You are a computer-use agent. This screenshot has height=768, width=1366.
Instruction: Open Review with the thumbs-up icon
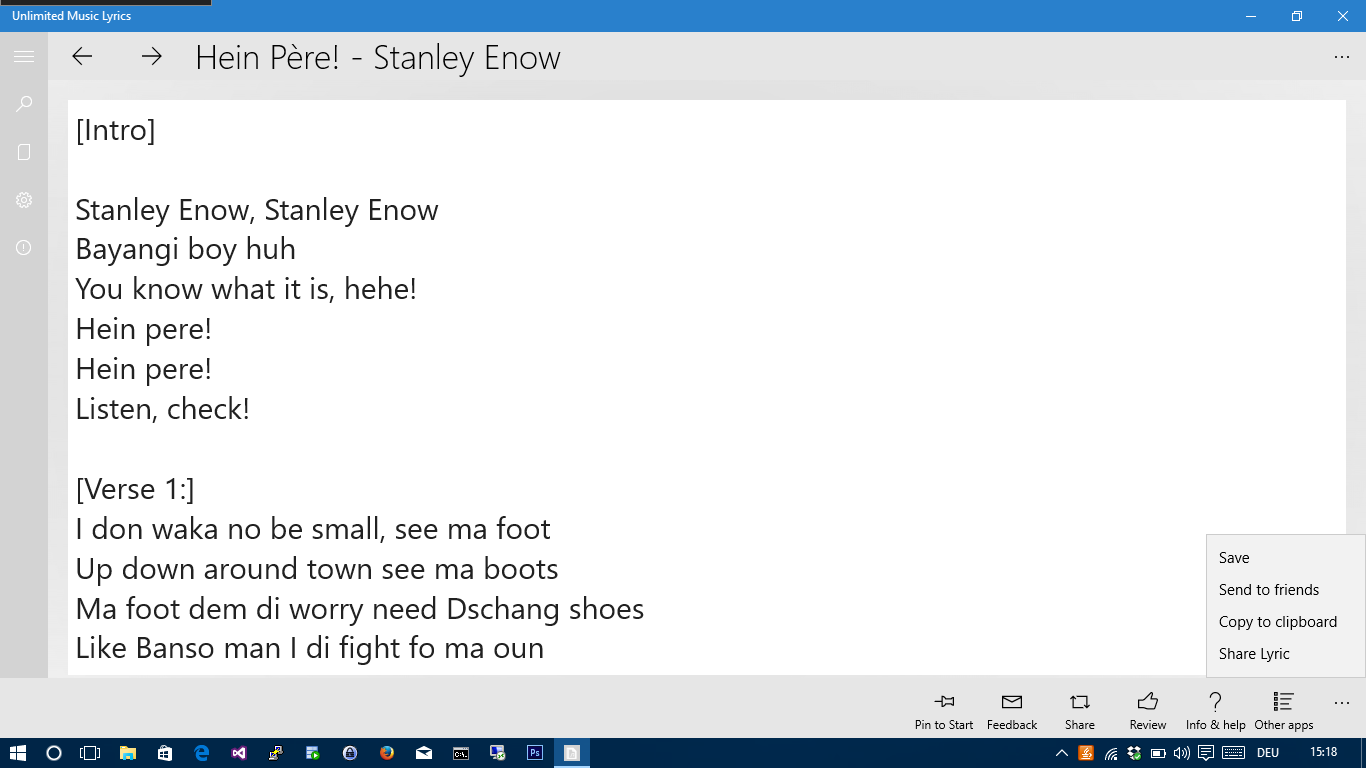1147,708
